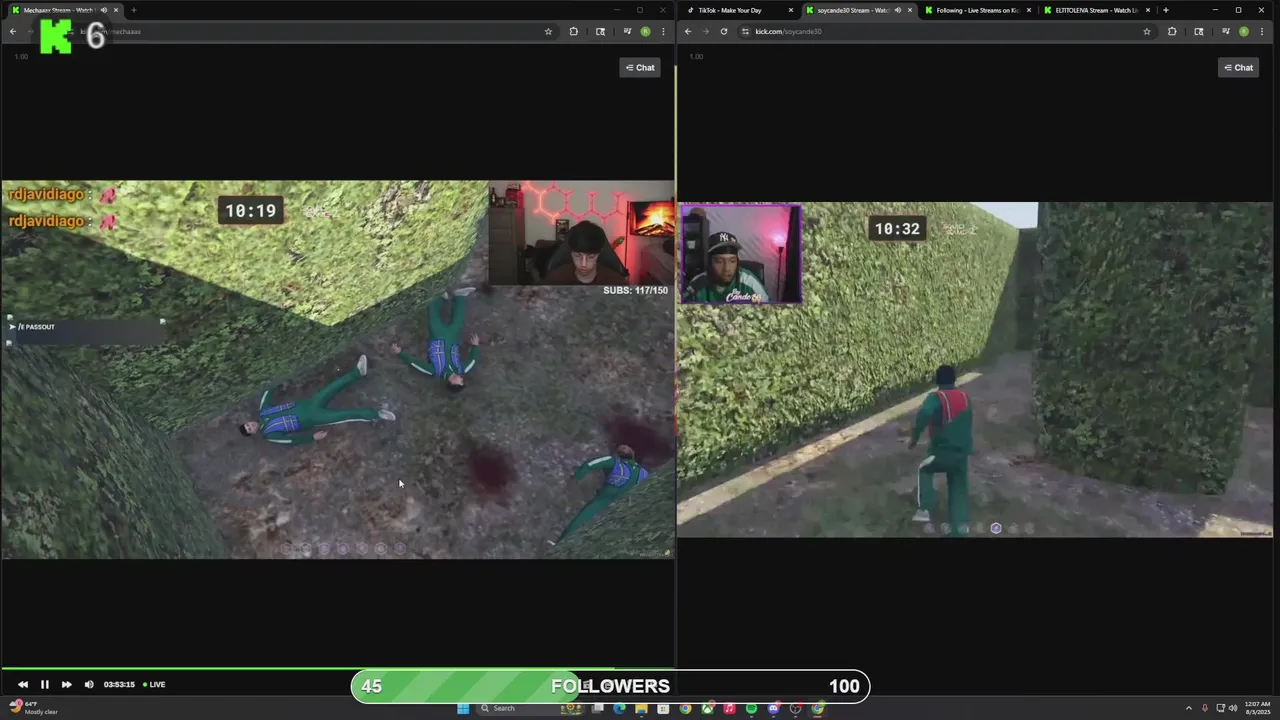
Task: Open the profile avatar in right window
Action: coord(1244,31)
